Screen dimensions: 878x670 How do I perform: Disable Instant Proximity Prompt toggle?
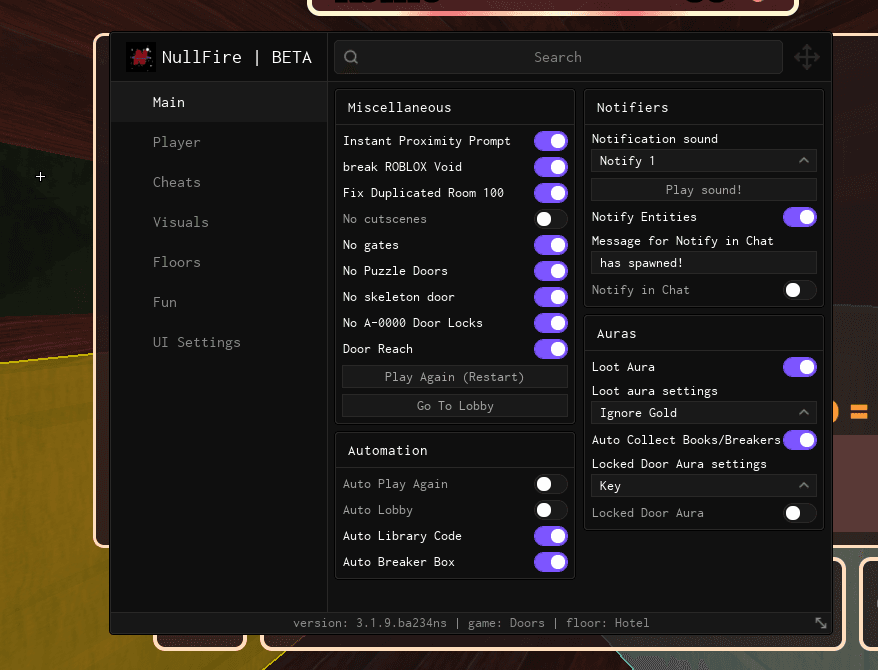(x=550, y=141)
